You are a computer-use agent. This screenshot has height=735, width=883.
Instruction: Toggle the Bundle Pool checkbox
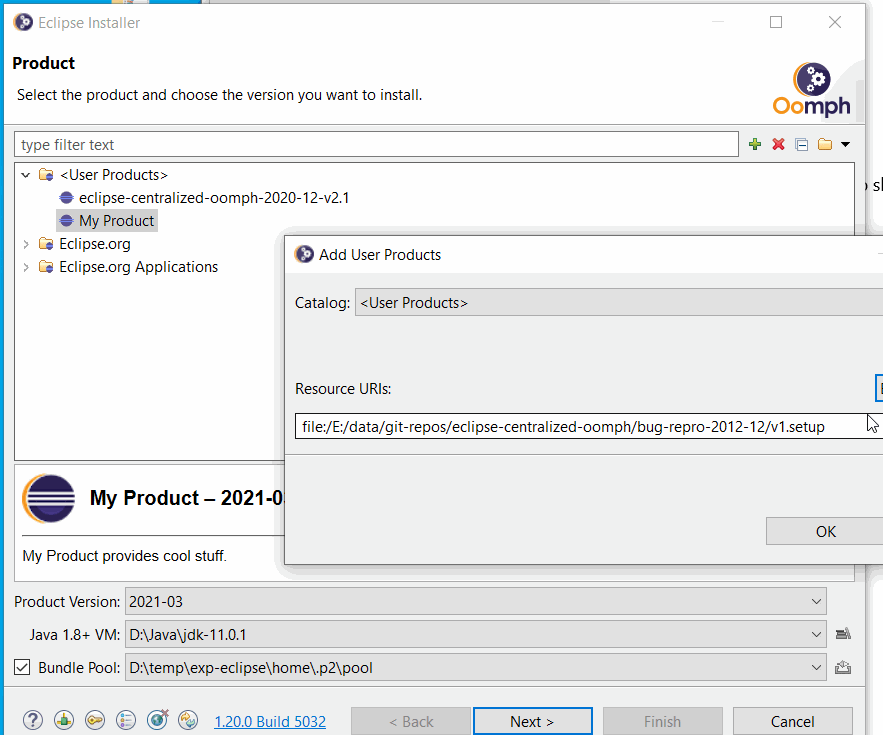[x=22, y=667]
